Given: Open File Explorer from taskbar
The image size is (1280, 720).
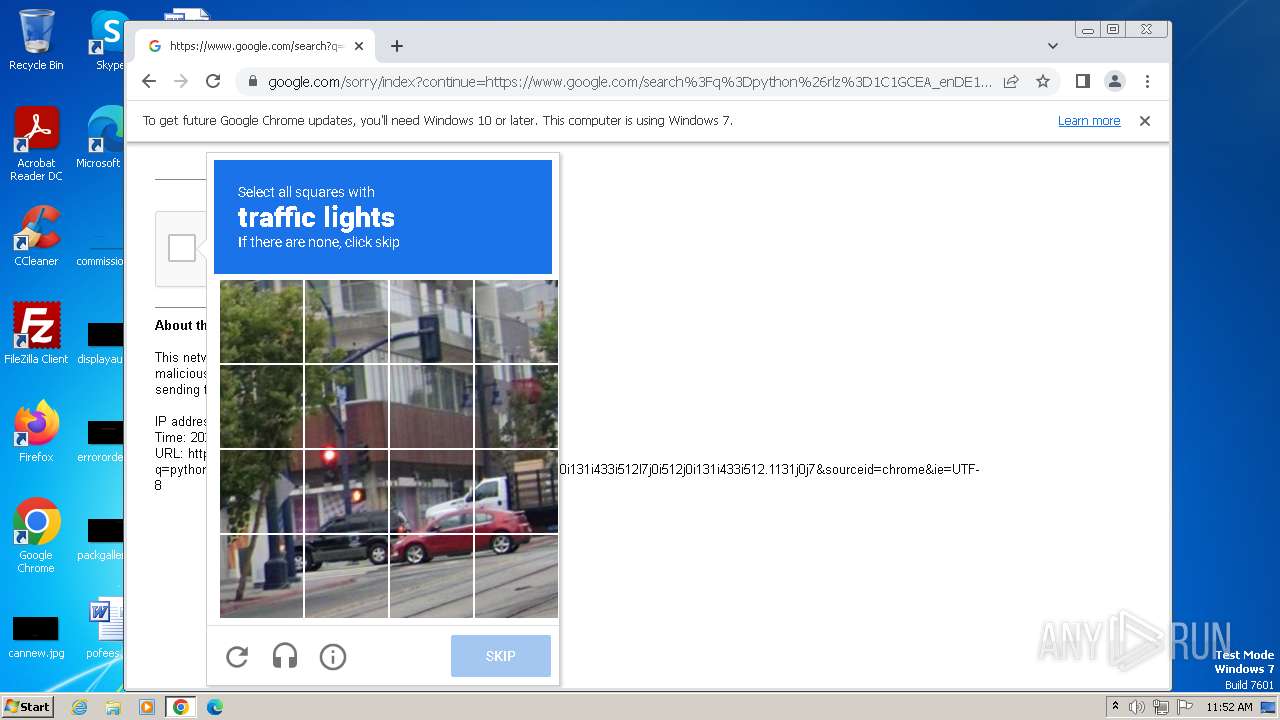Looking at the screenshot, I should tap(113, 707).
